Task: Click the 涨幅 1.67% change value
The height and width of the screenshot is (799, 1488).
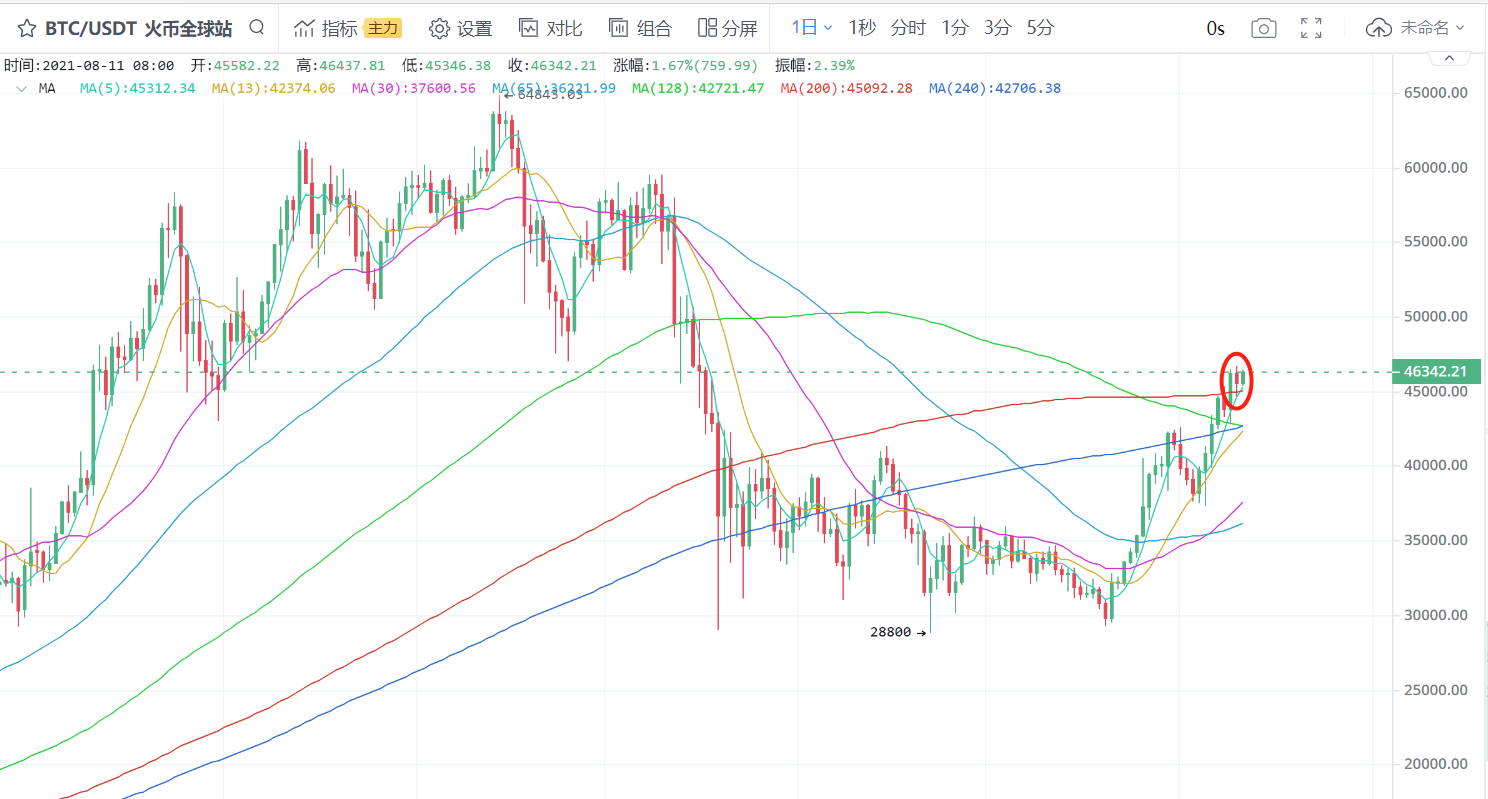Action: 686,66
